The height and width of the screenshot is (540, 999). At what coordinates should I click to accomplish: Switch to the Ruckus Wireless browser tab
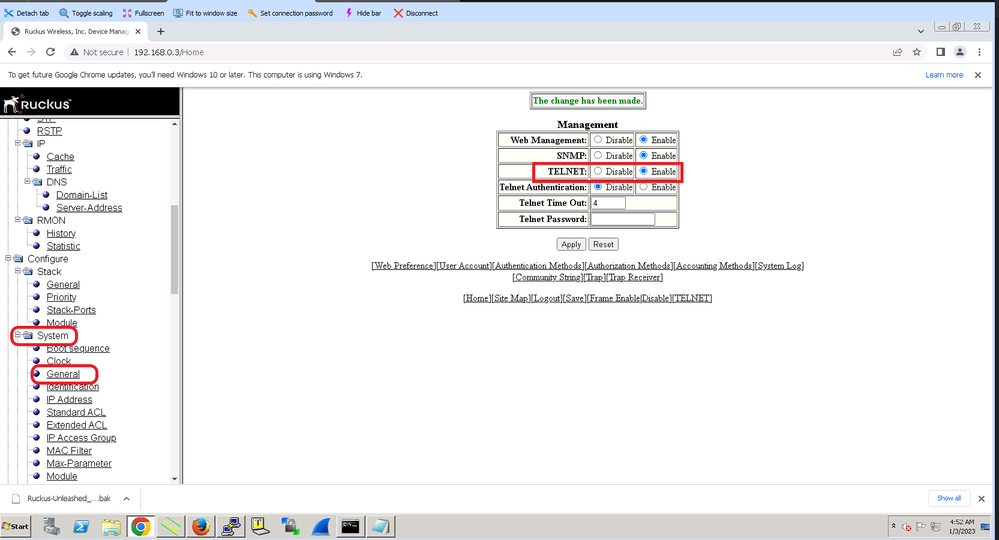[x=75, y=31]
